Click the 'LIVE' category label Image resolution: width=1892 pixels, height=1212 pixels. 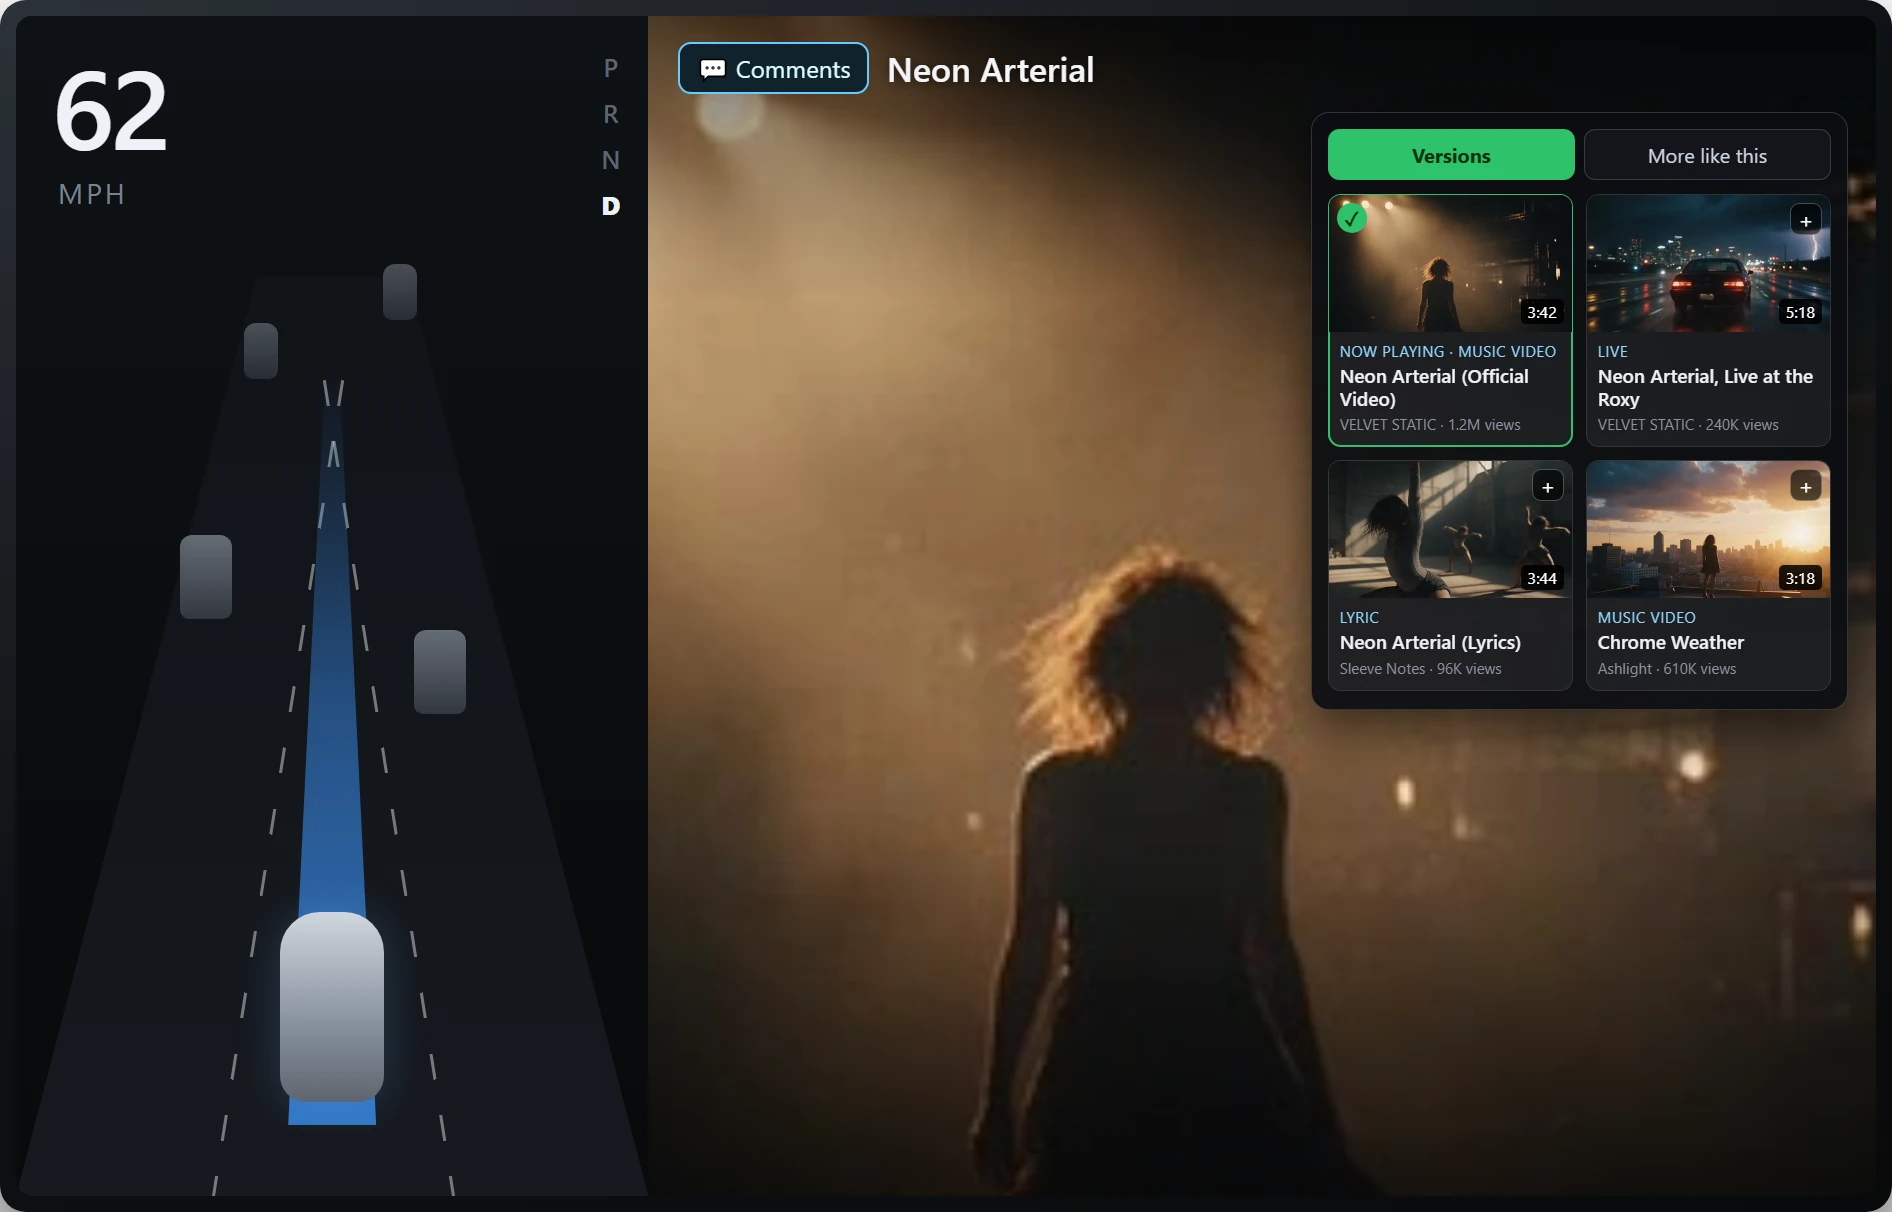coord(1612,352)
